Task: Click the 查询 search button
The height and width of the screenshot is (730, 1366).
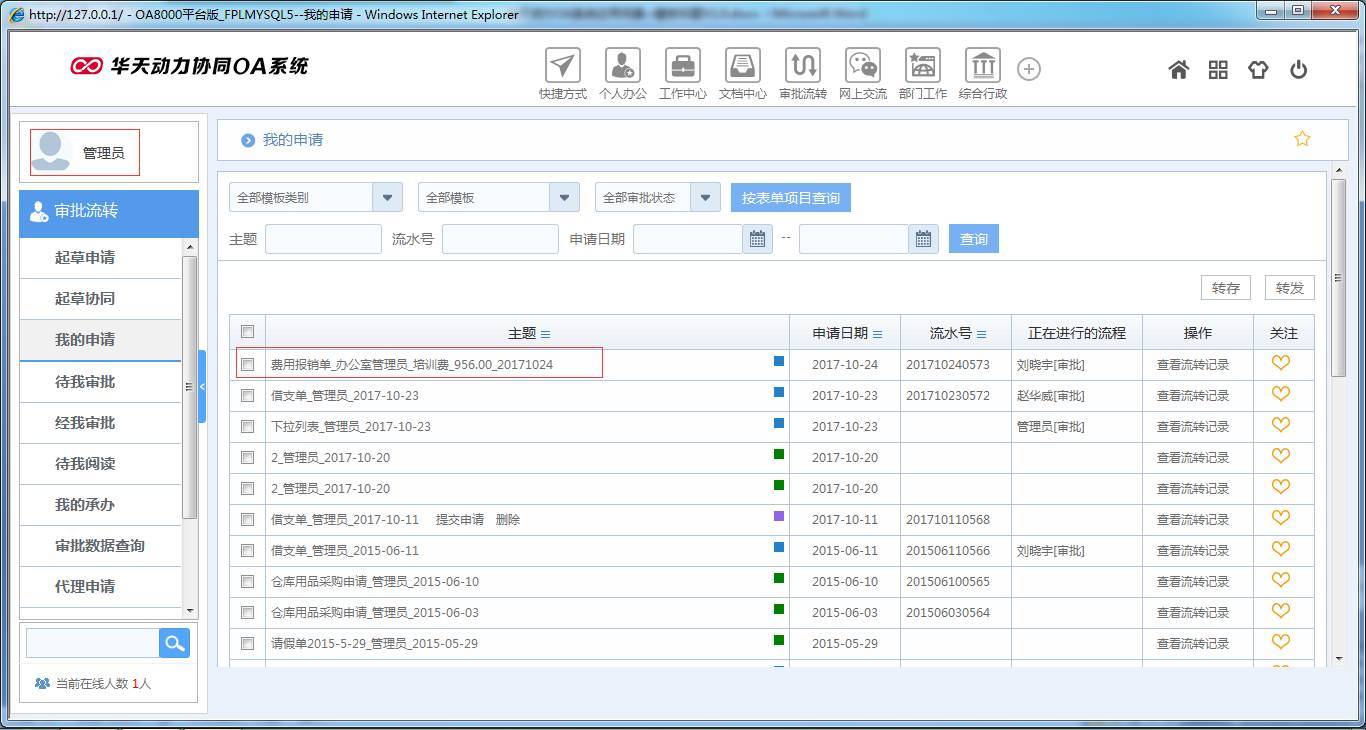Action: click(972, 238)
